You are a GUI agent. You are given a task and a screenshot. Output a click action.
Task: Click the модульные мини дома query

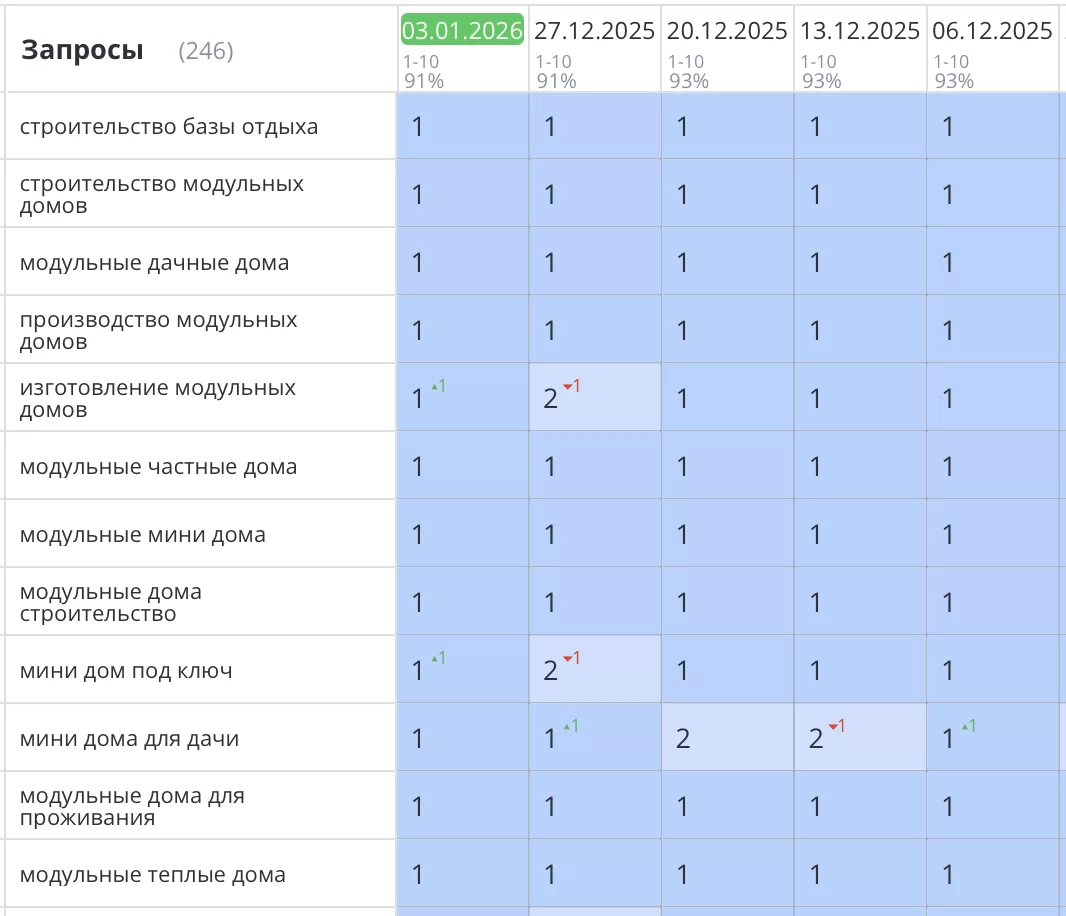point(143,535)
